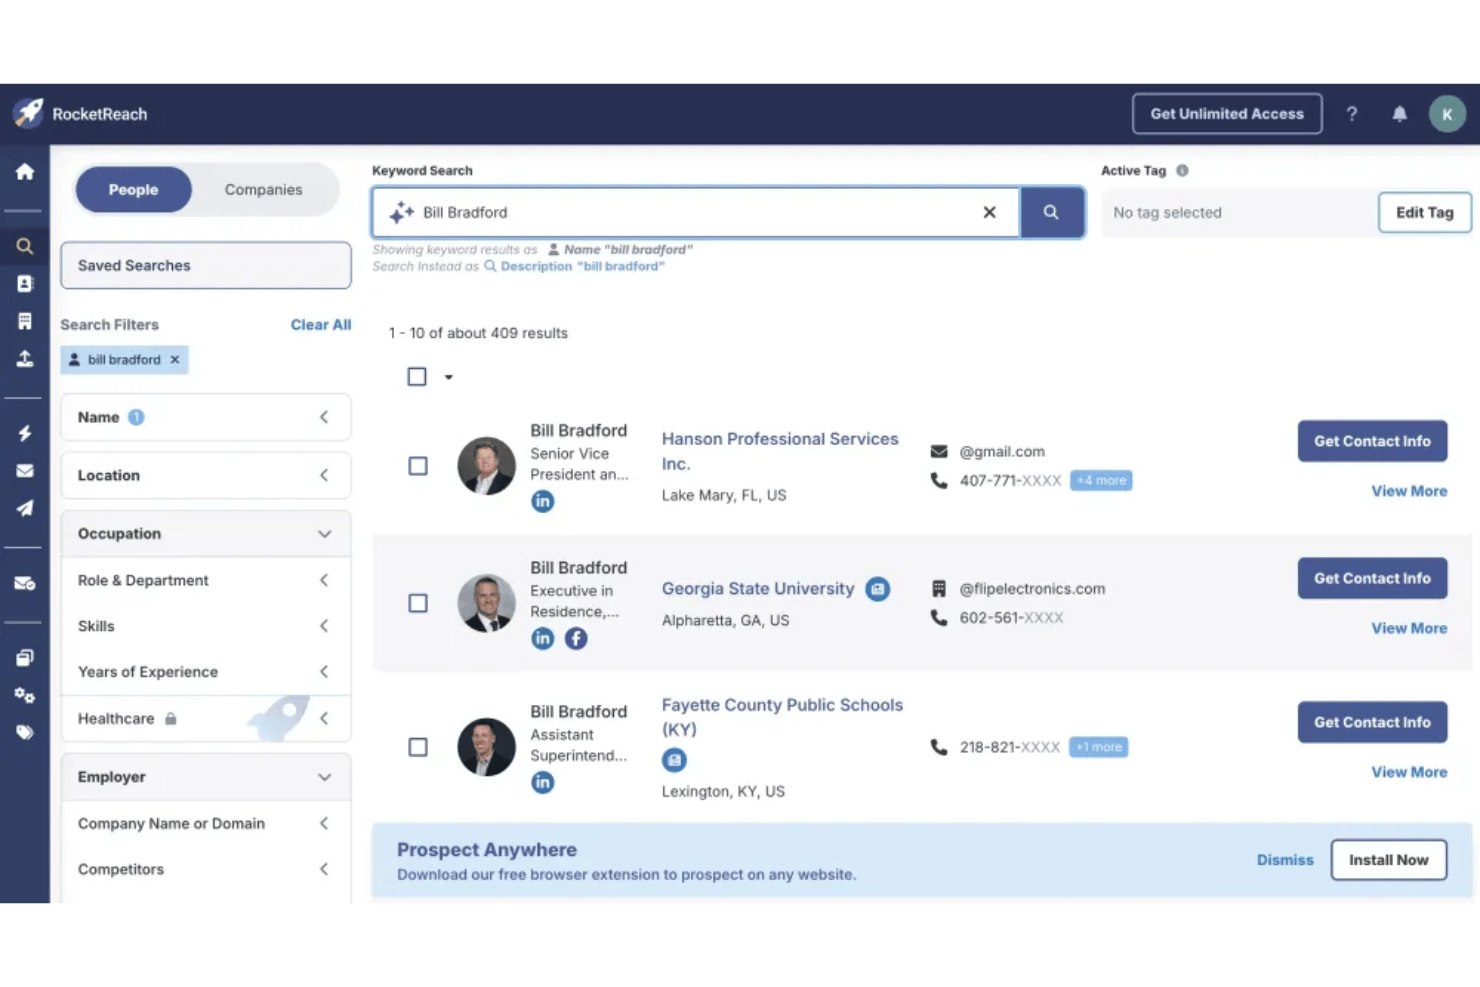1480x987 pixels.
Task: Click the envelope-with-checkmark sidebar icon
Action: click(x=25, y=583)
